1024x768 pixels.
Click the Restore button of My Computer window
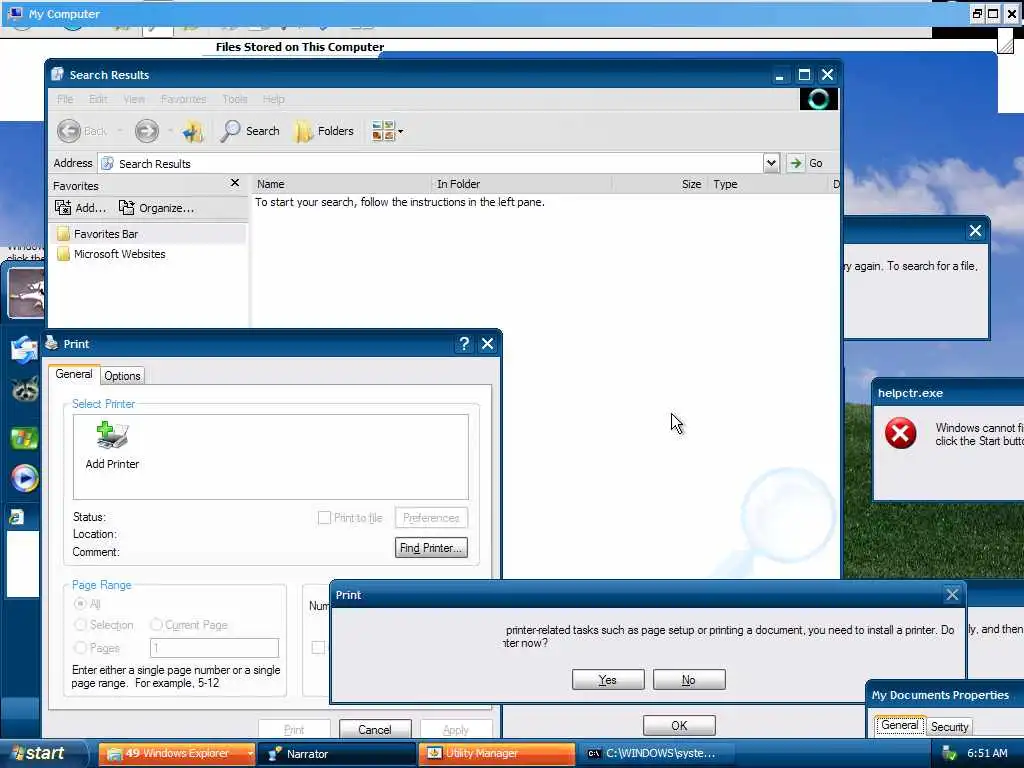coord(978,13)
